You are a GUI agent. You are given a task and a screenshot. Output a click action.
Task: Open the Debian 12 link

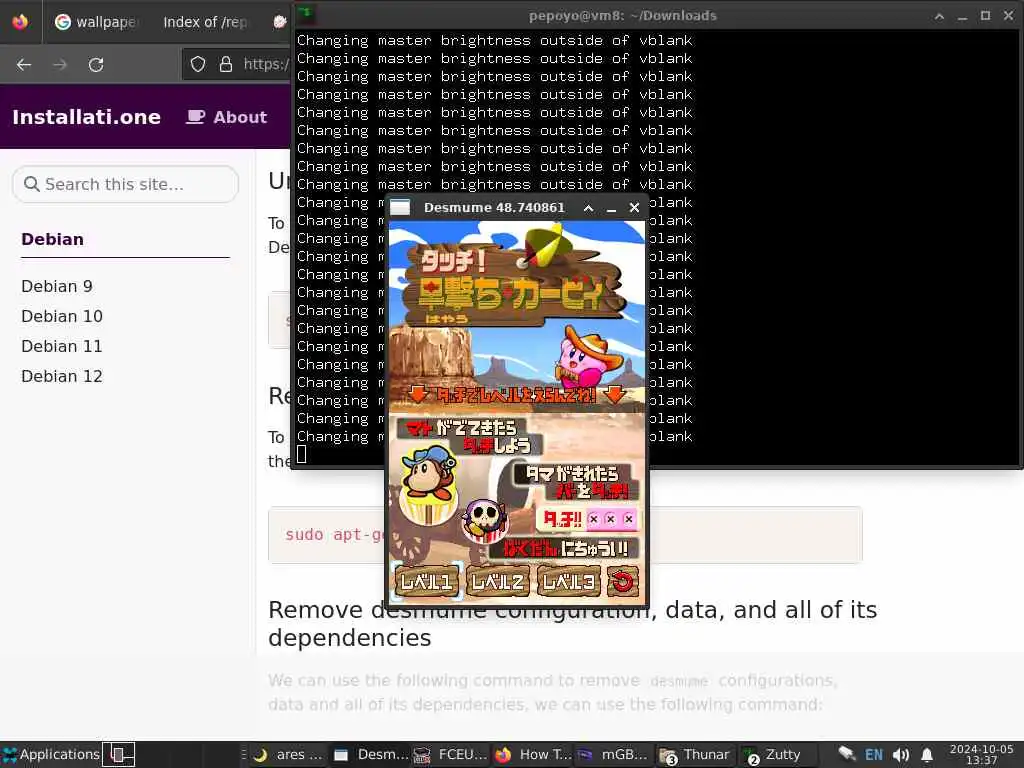point(62,376)
